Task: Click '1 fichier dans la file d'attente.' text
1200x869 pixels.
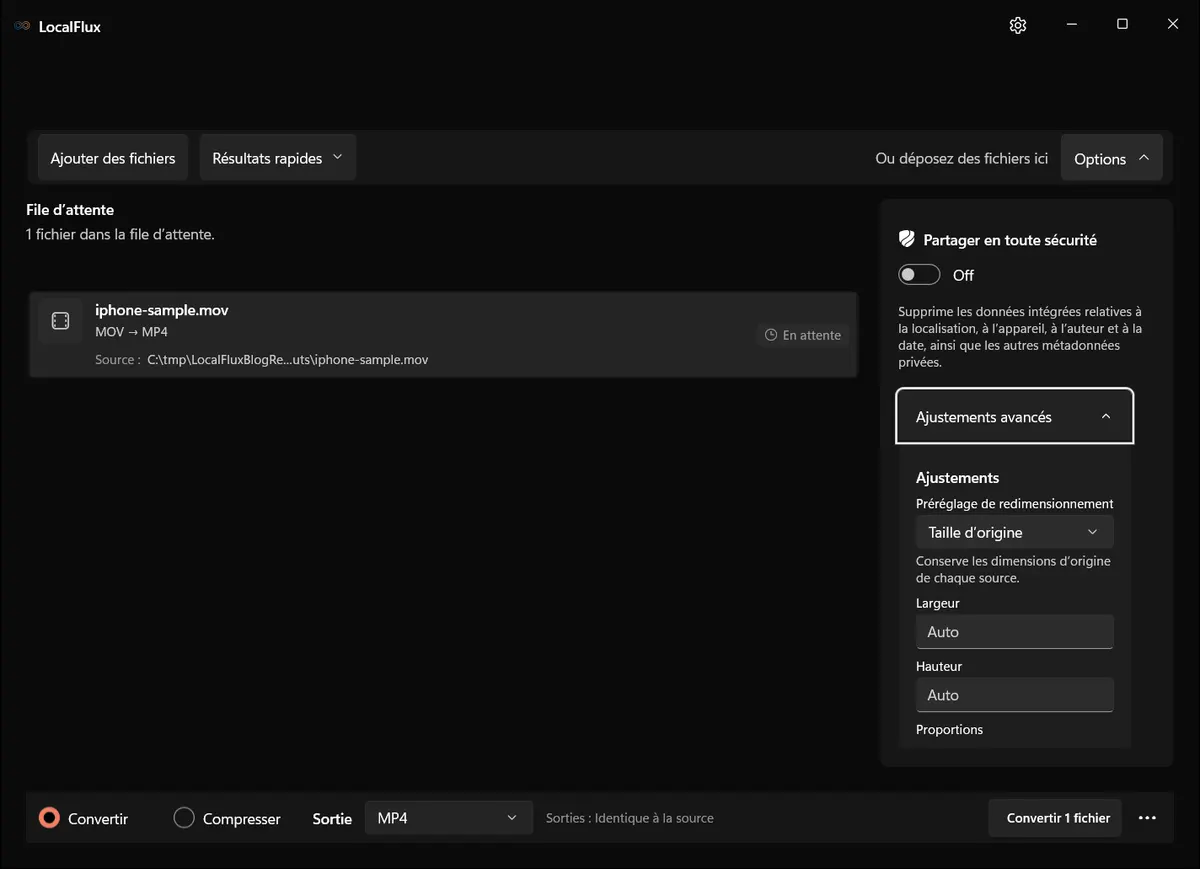Action: tap(120, 234)
